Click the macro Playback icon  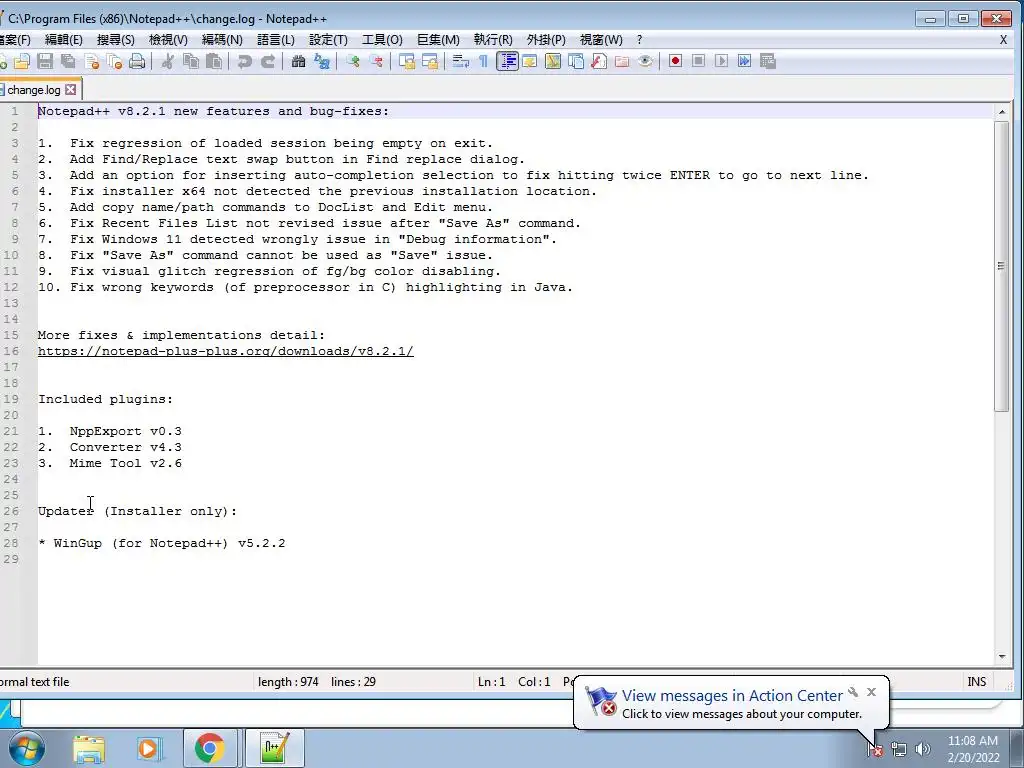pos(721,61)
